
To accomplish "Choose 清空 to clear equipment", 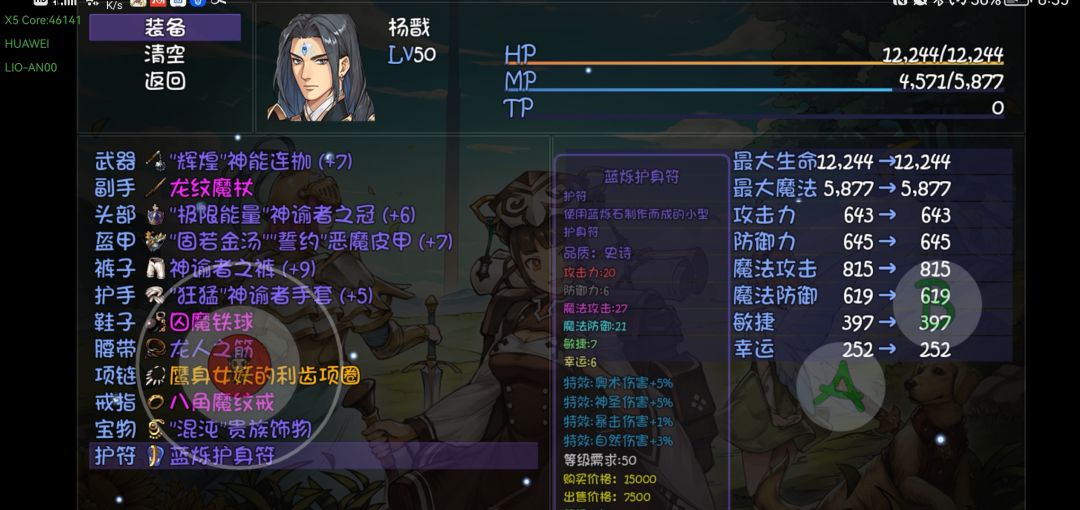I will coord(165,54).
